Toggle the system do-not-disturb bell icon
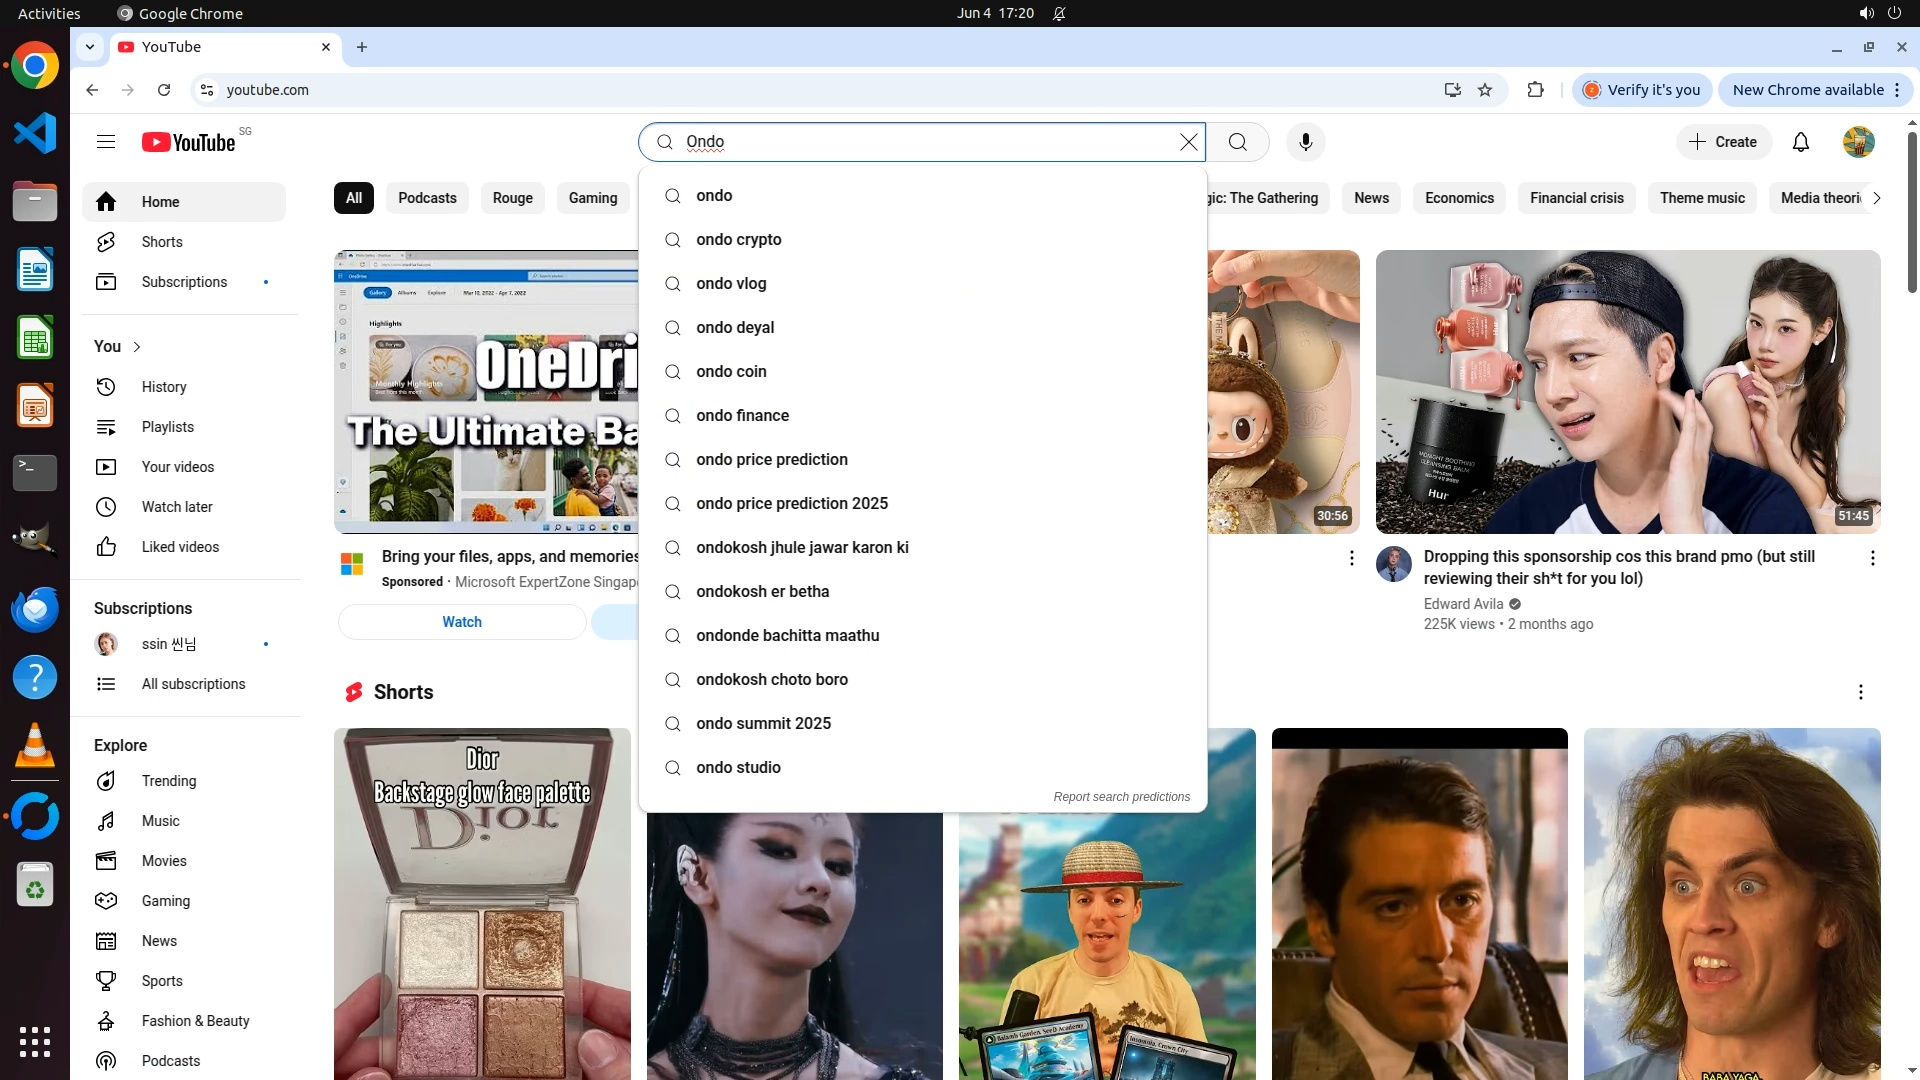 tap(1059, 13)
